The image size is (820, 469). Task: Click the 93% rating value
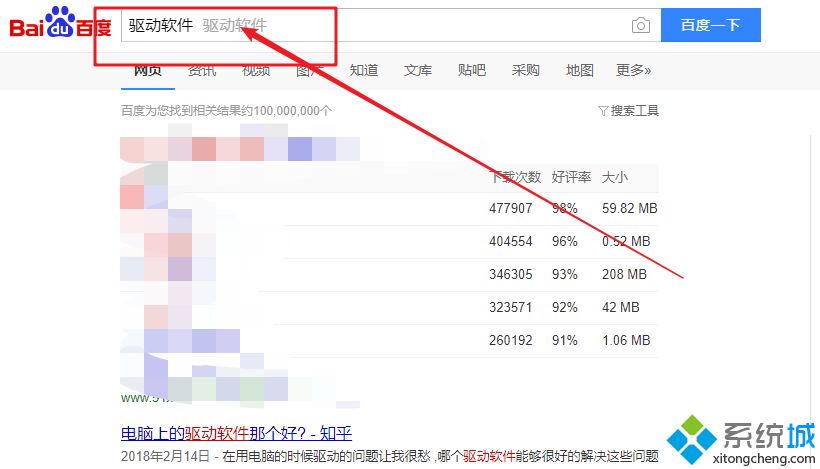pyautogui.click(x=565, y=274)
